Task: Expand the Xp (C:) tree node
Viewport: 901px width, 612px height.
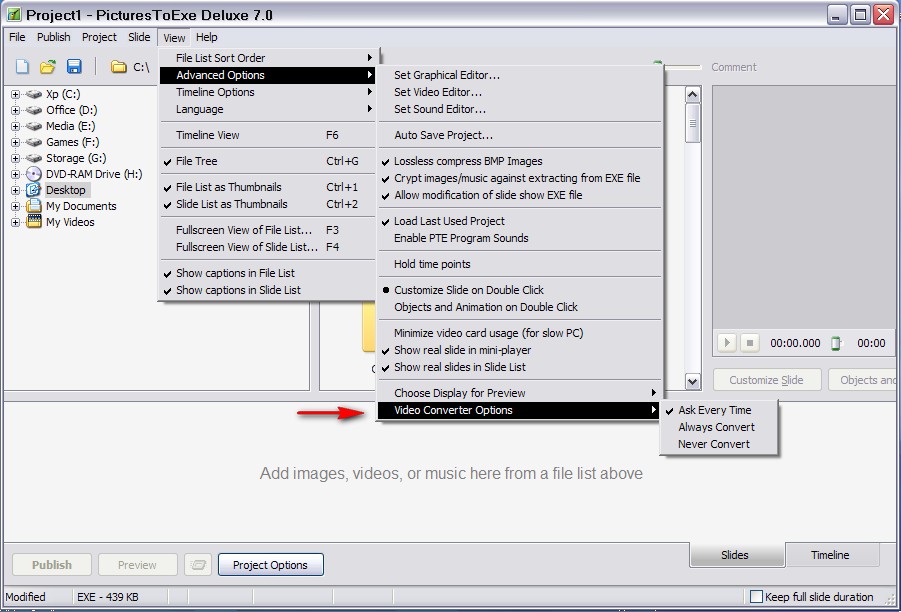Action: pyautogui.click(x=16, y=94)
